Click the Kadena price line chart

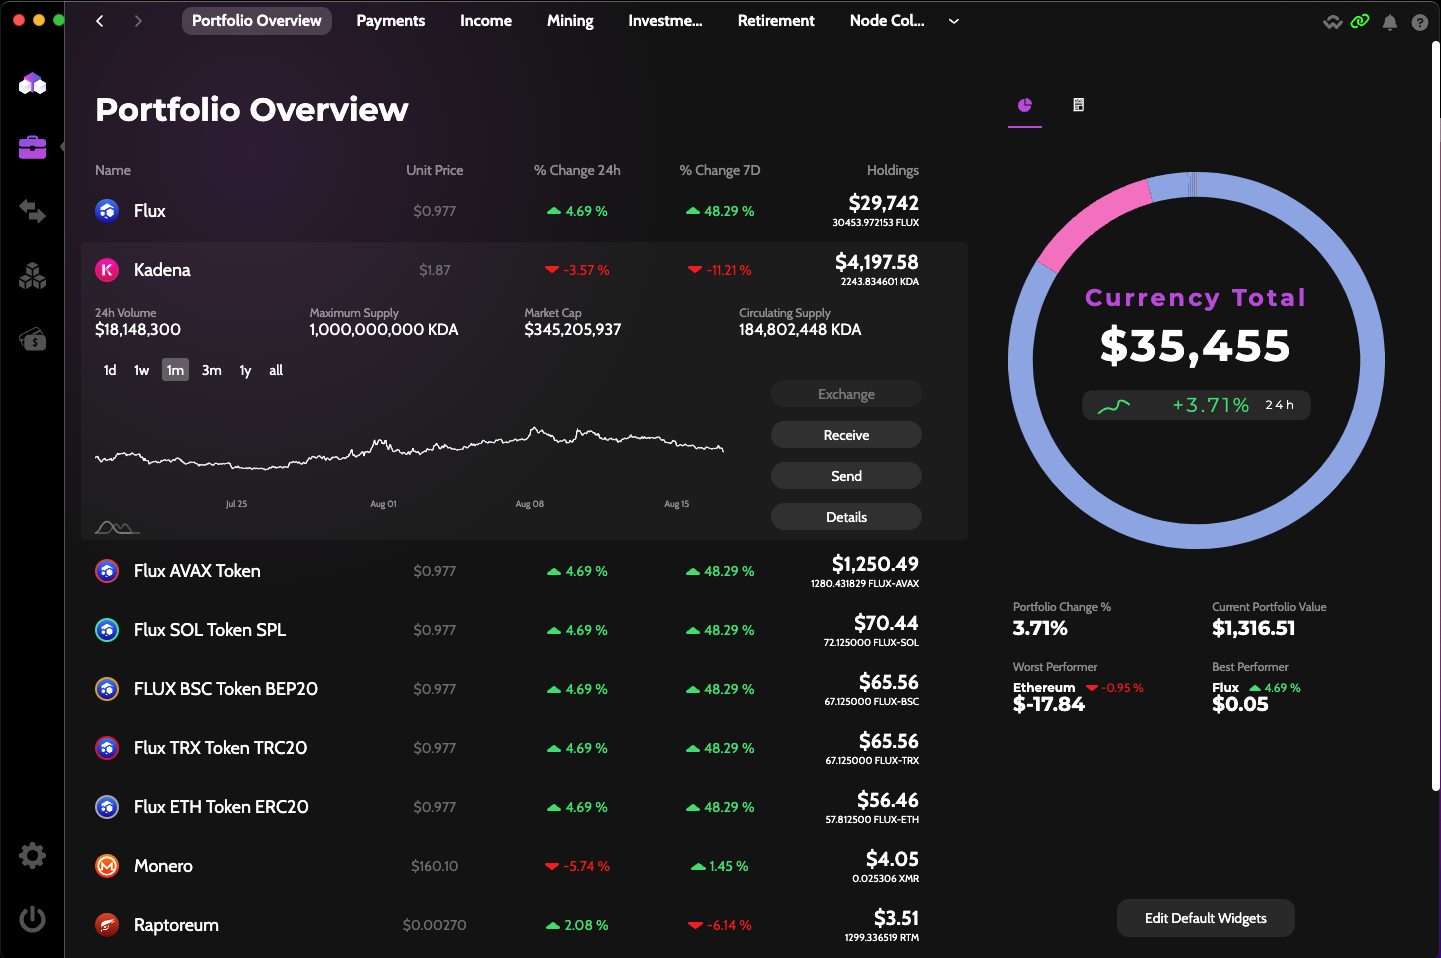pos(409,448)
